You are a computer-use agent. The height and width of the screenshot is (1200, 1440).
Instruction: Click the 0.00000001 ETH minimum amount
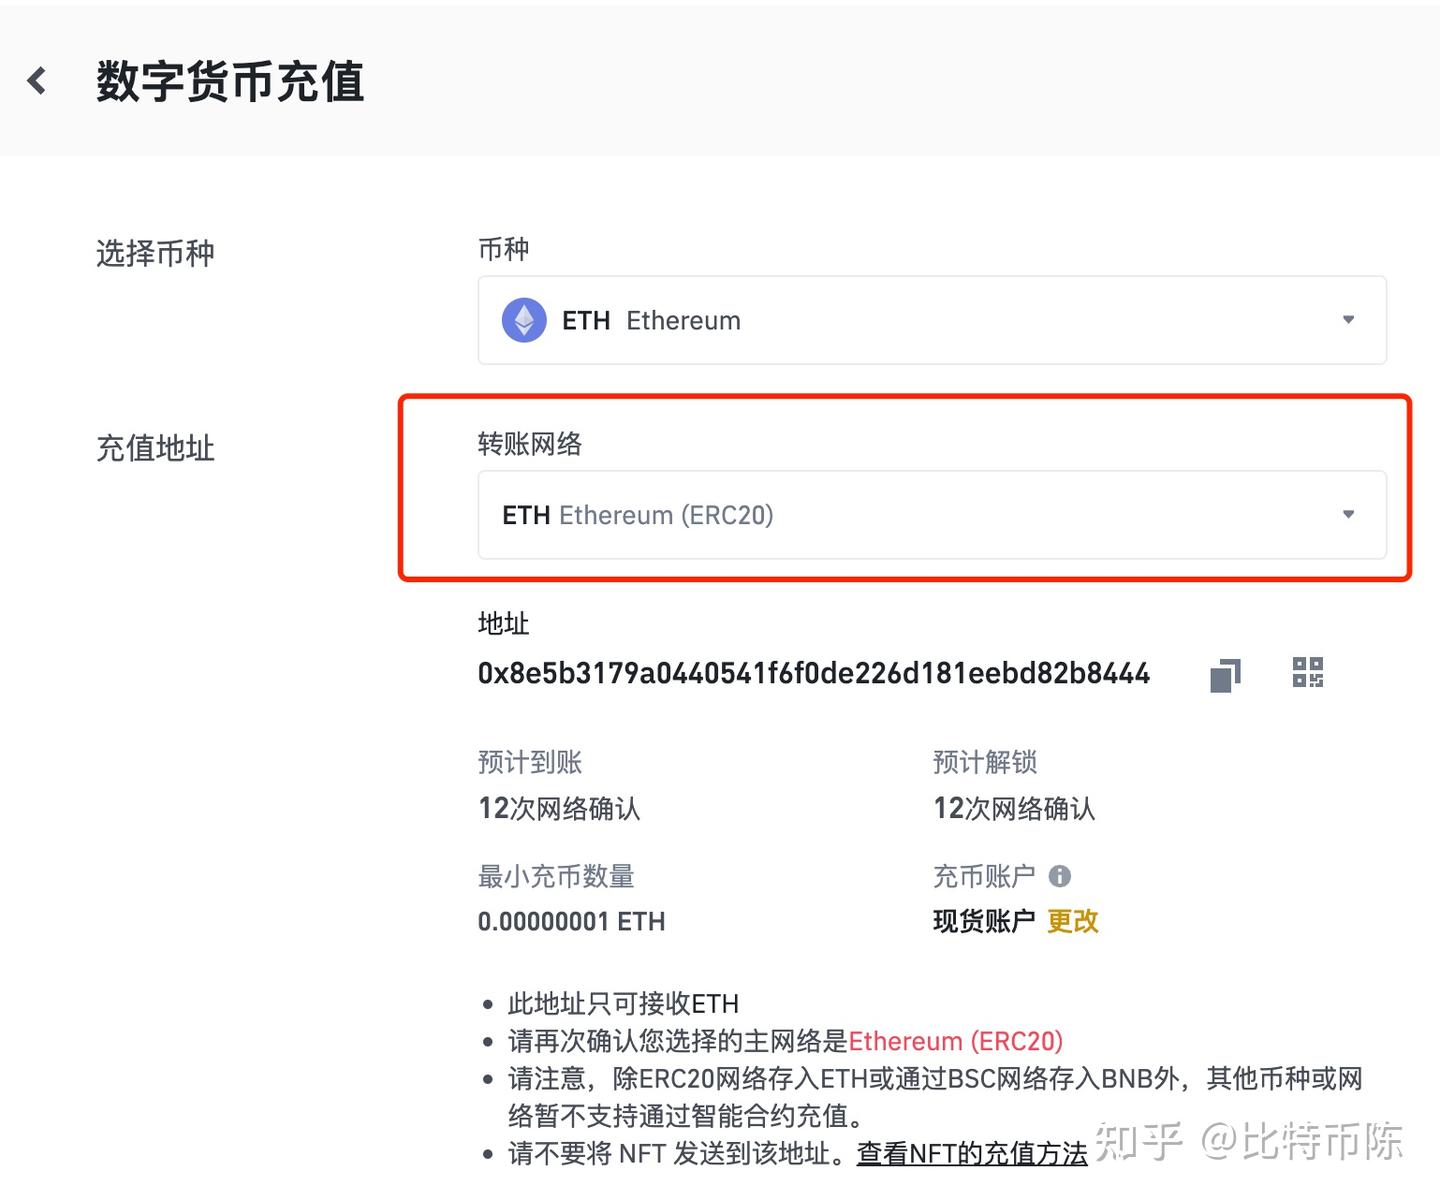tap(571, 921)
